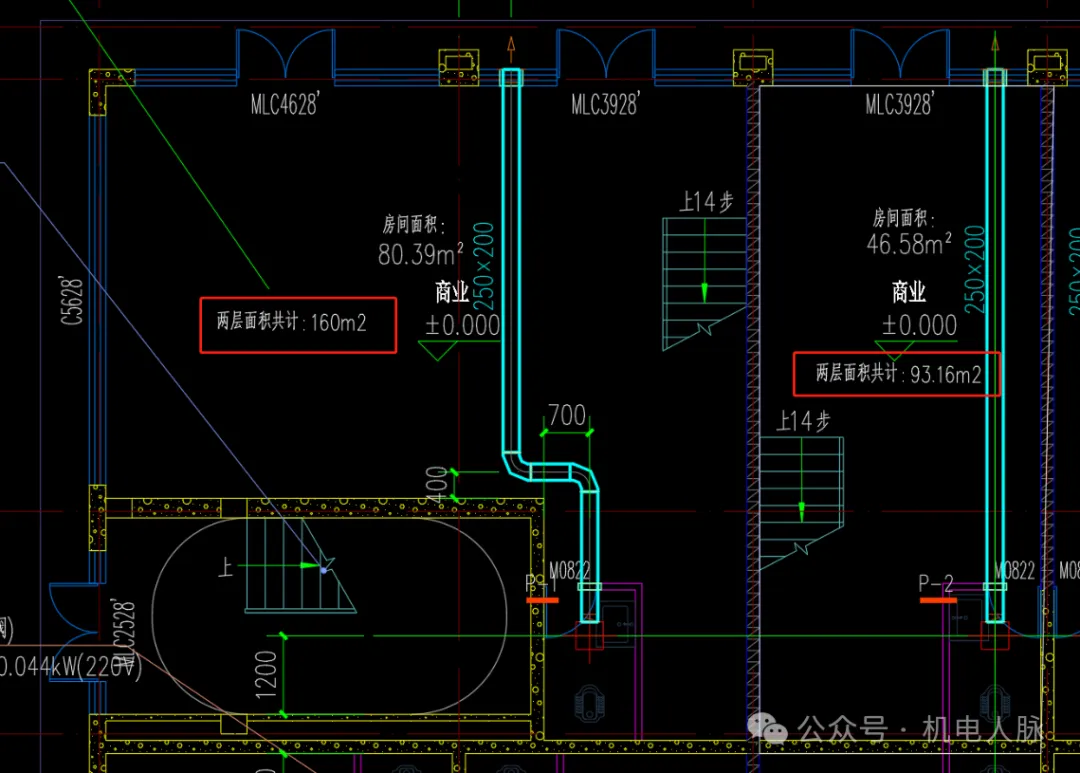1080x773 pixels.
Task: Click the 机电人脉 watermark text
Action: [x=983, y=731]
